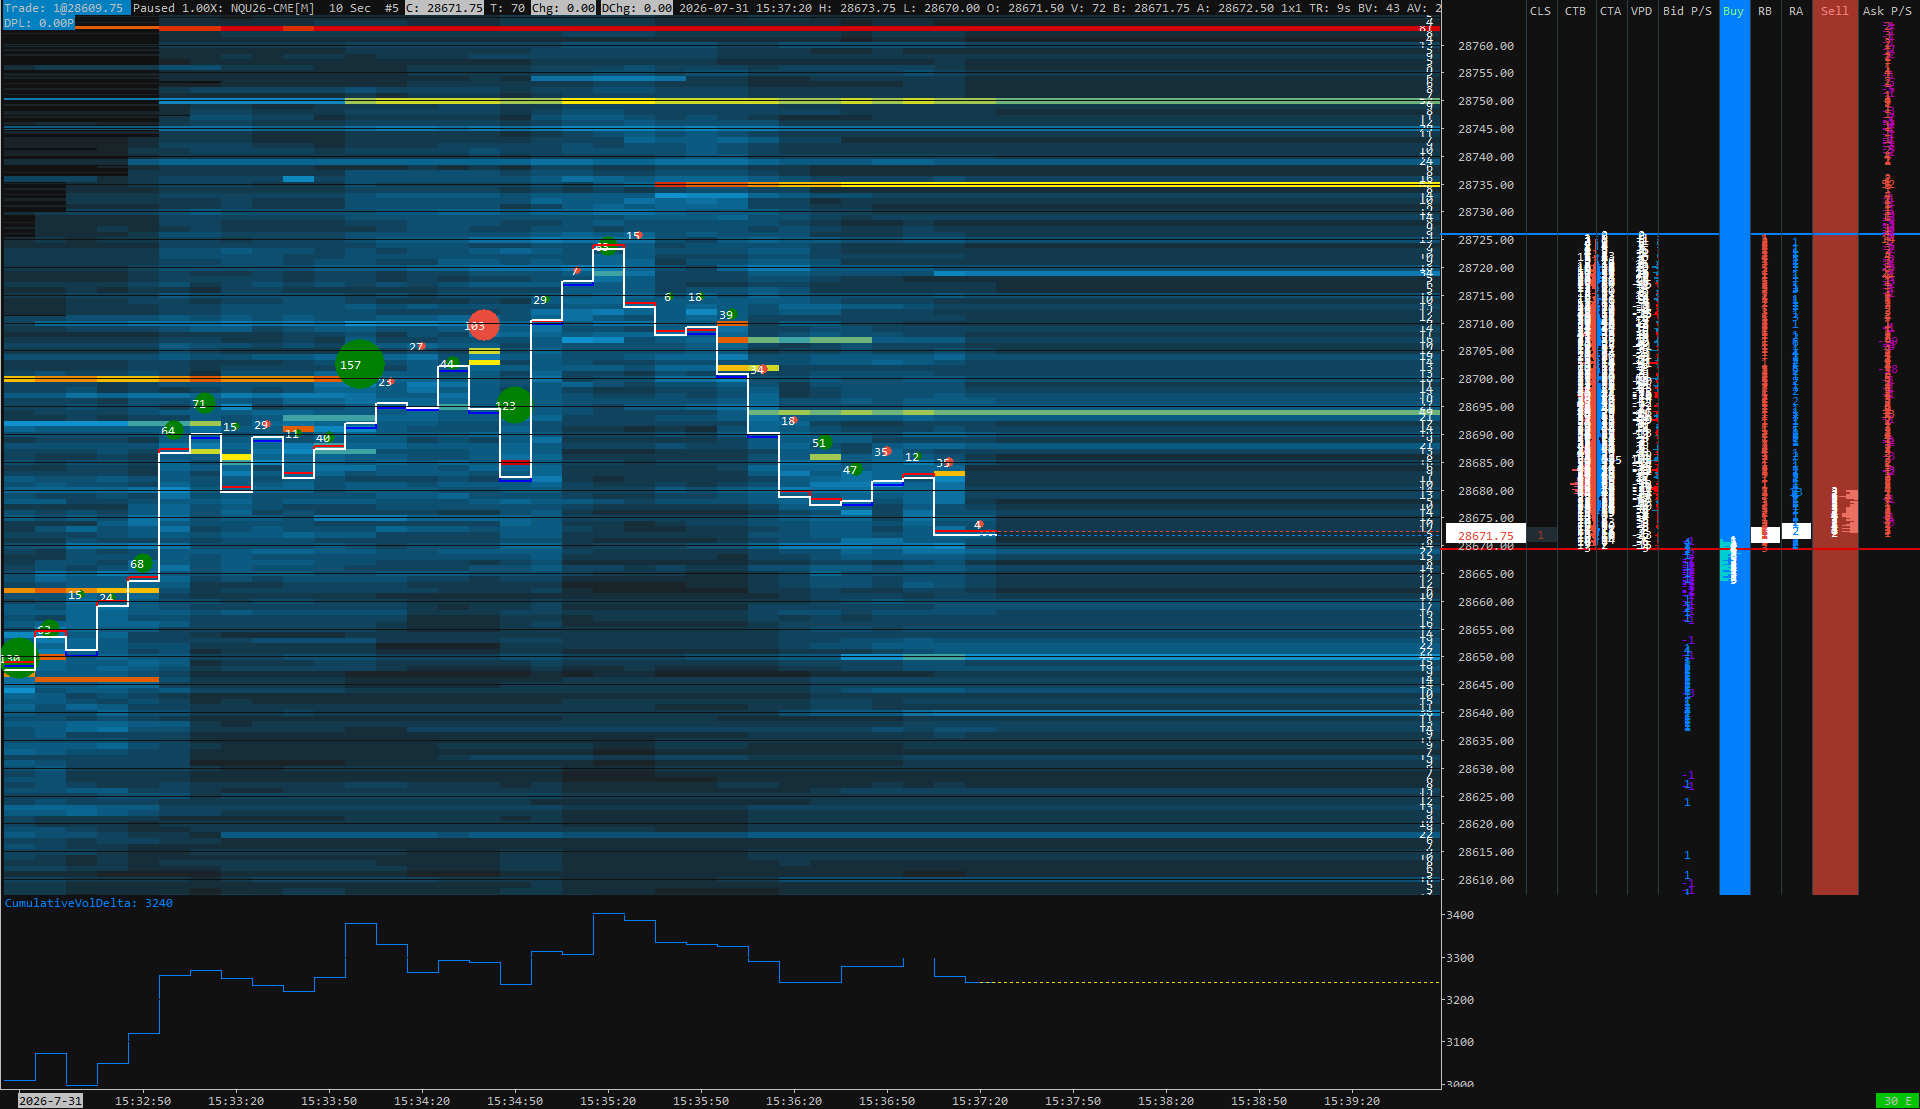The image size is (1920, 1109).
Task: Click the 15:37:20 time axis label
Action: coord(980,1101)
